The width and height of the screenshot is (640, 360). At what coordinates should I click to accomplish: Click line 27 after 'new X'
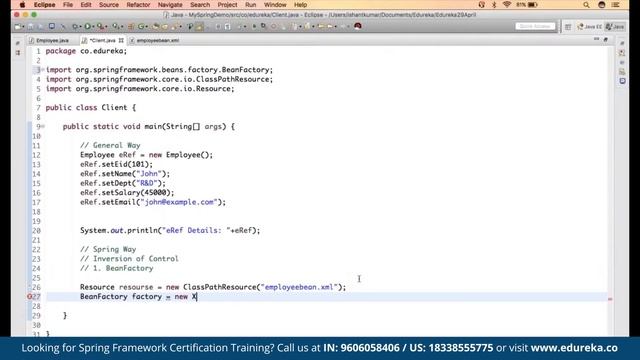click(x=198, y=297)
